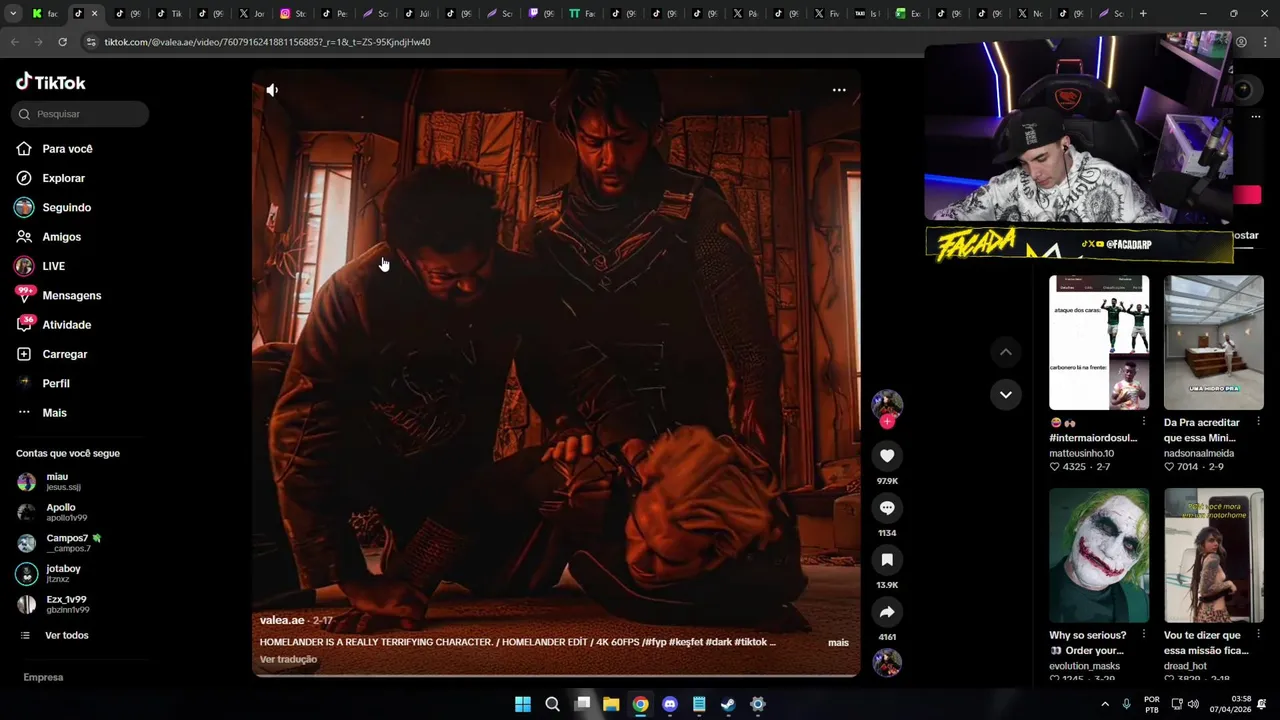This screenshot has width=1280, height=720.
Task: Open the Para você feed
Action: [x=68, y=149]
